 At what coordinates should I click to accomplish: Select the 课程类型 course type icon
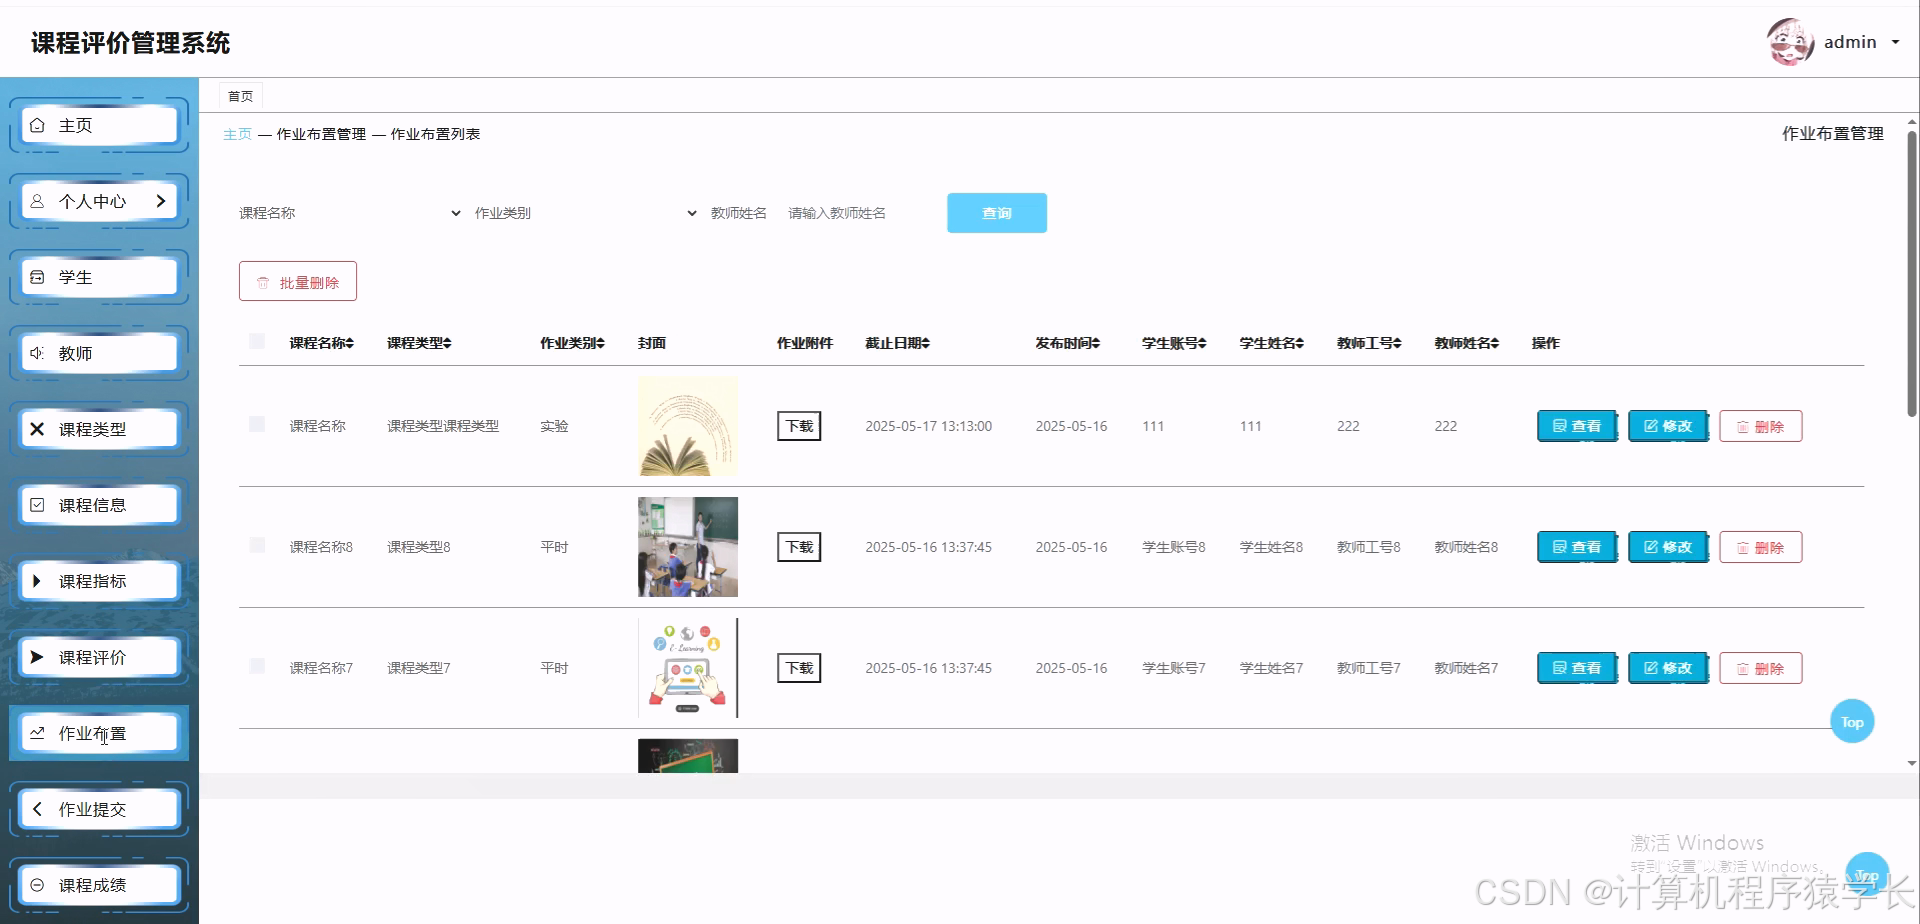click(37, 428)
